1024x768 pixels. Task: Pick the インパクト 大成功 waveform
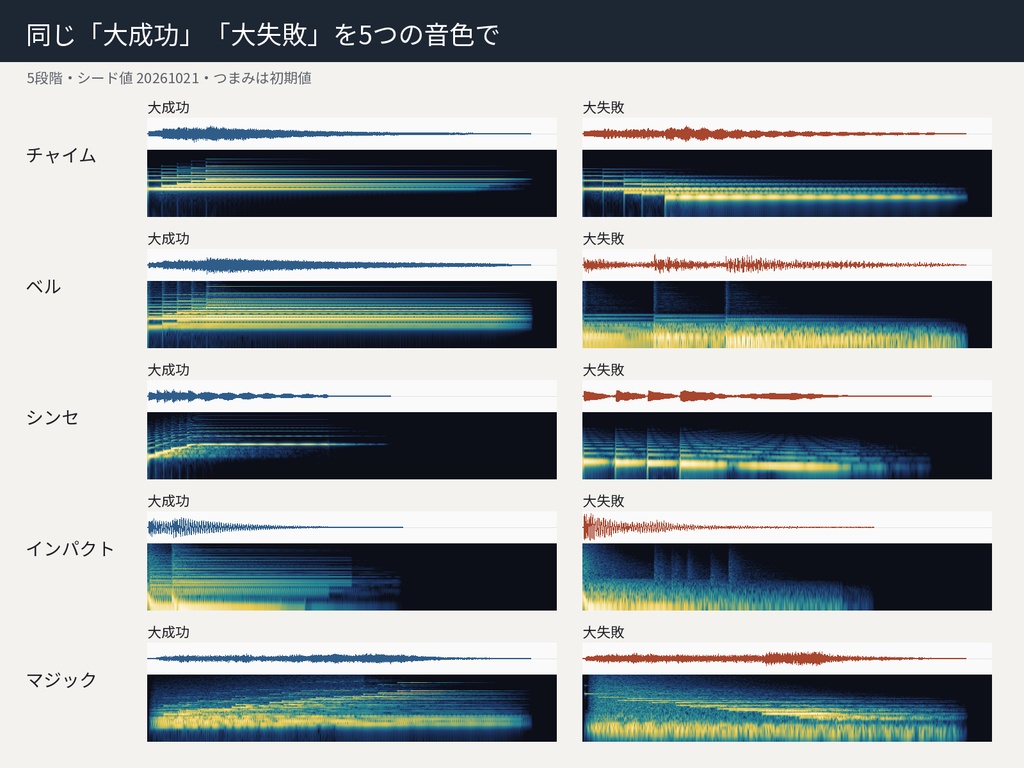(x=352, y=527)
